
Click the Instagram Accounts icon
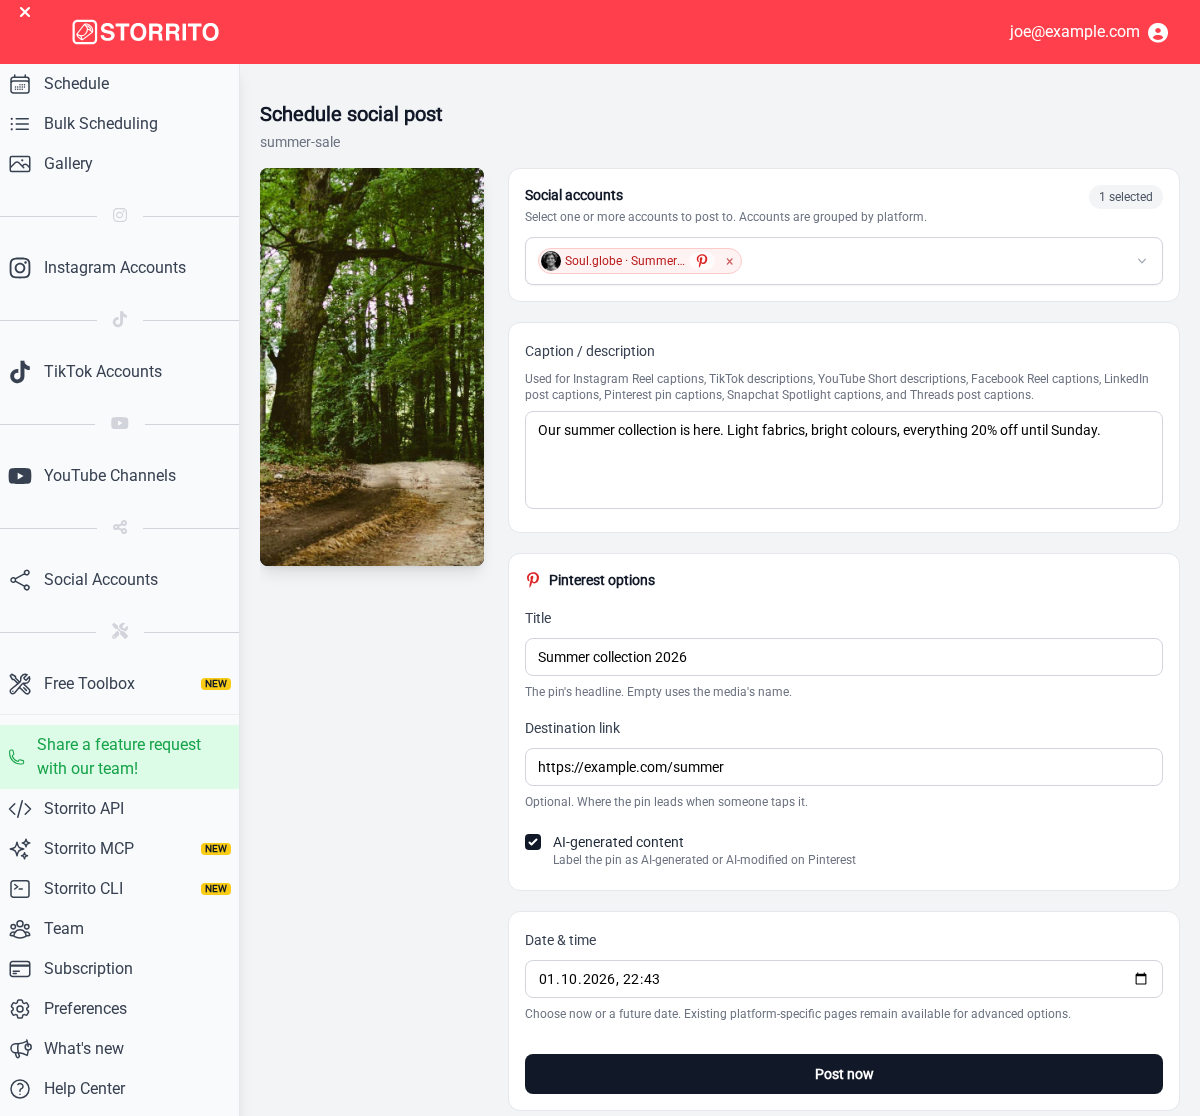[x=20, y=268]
